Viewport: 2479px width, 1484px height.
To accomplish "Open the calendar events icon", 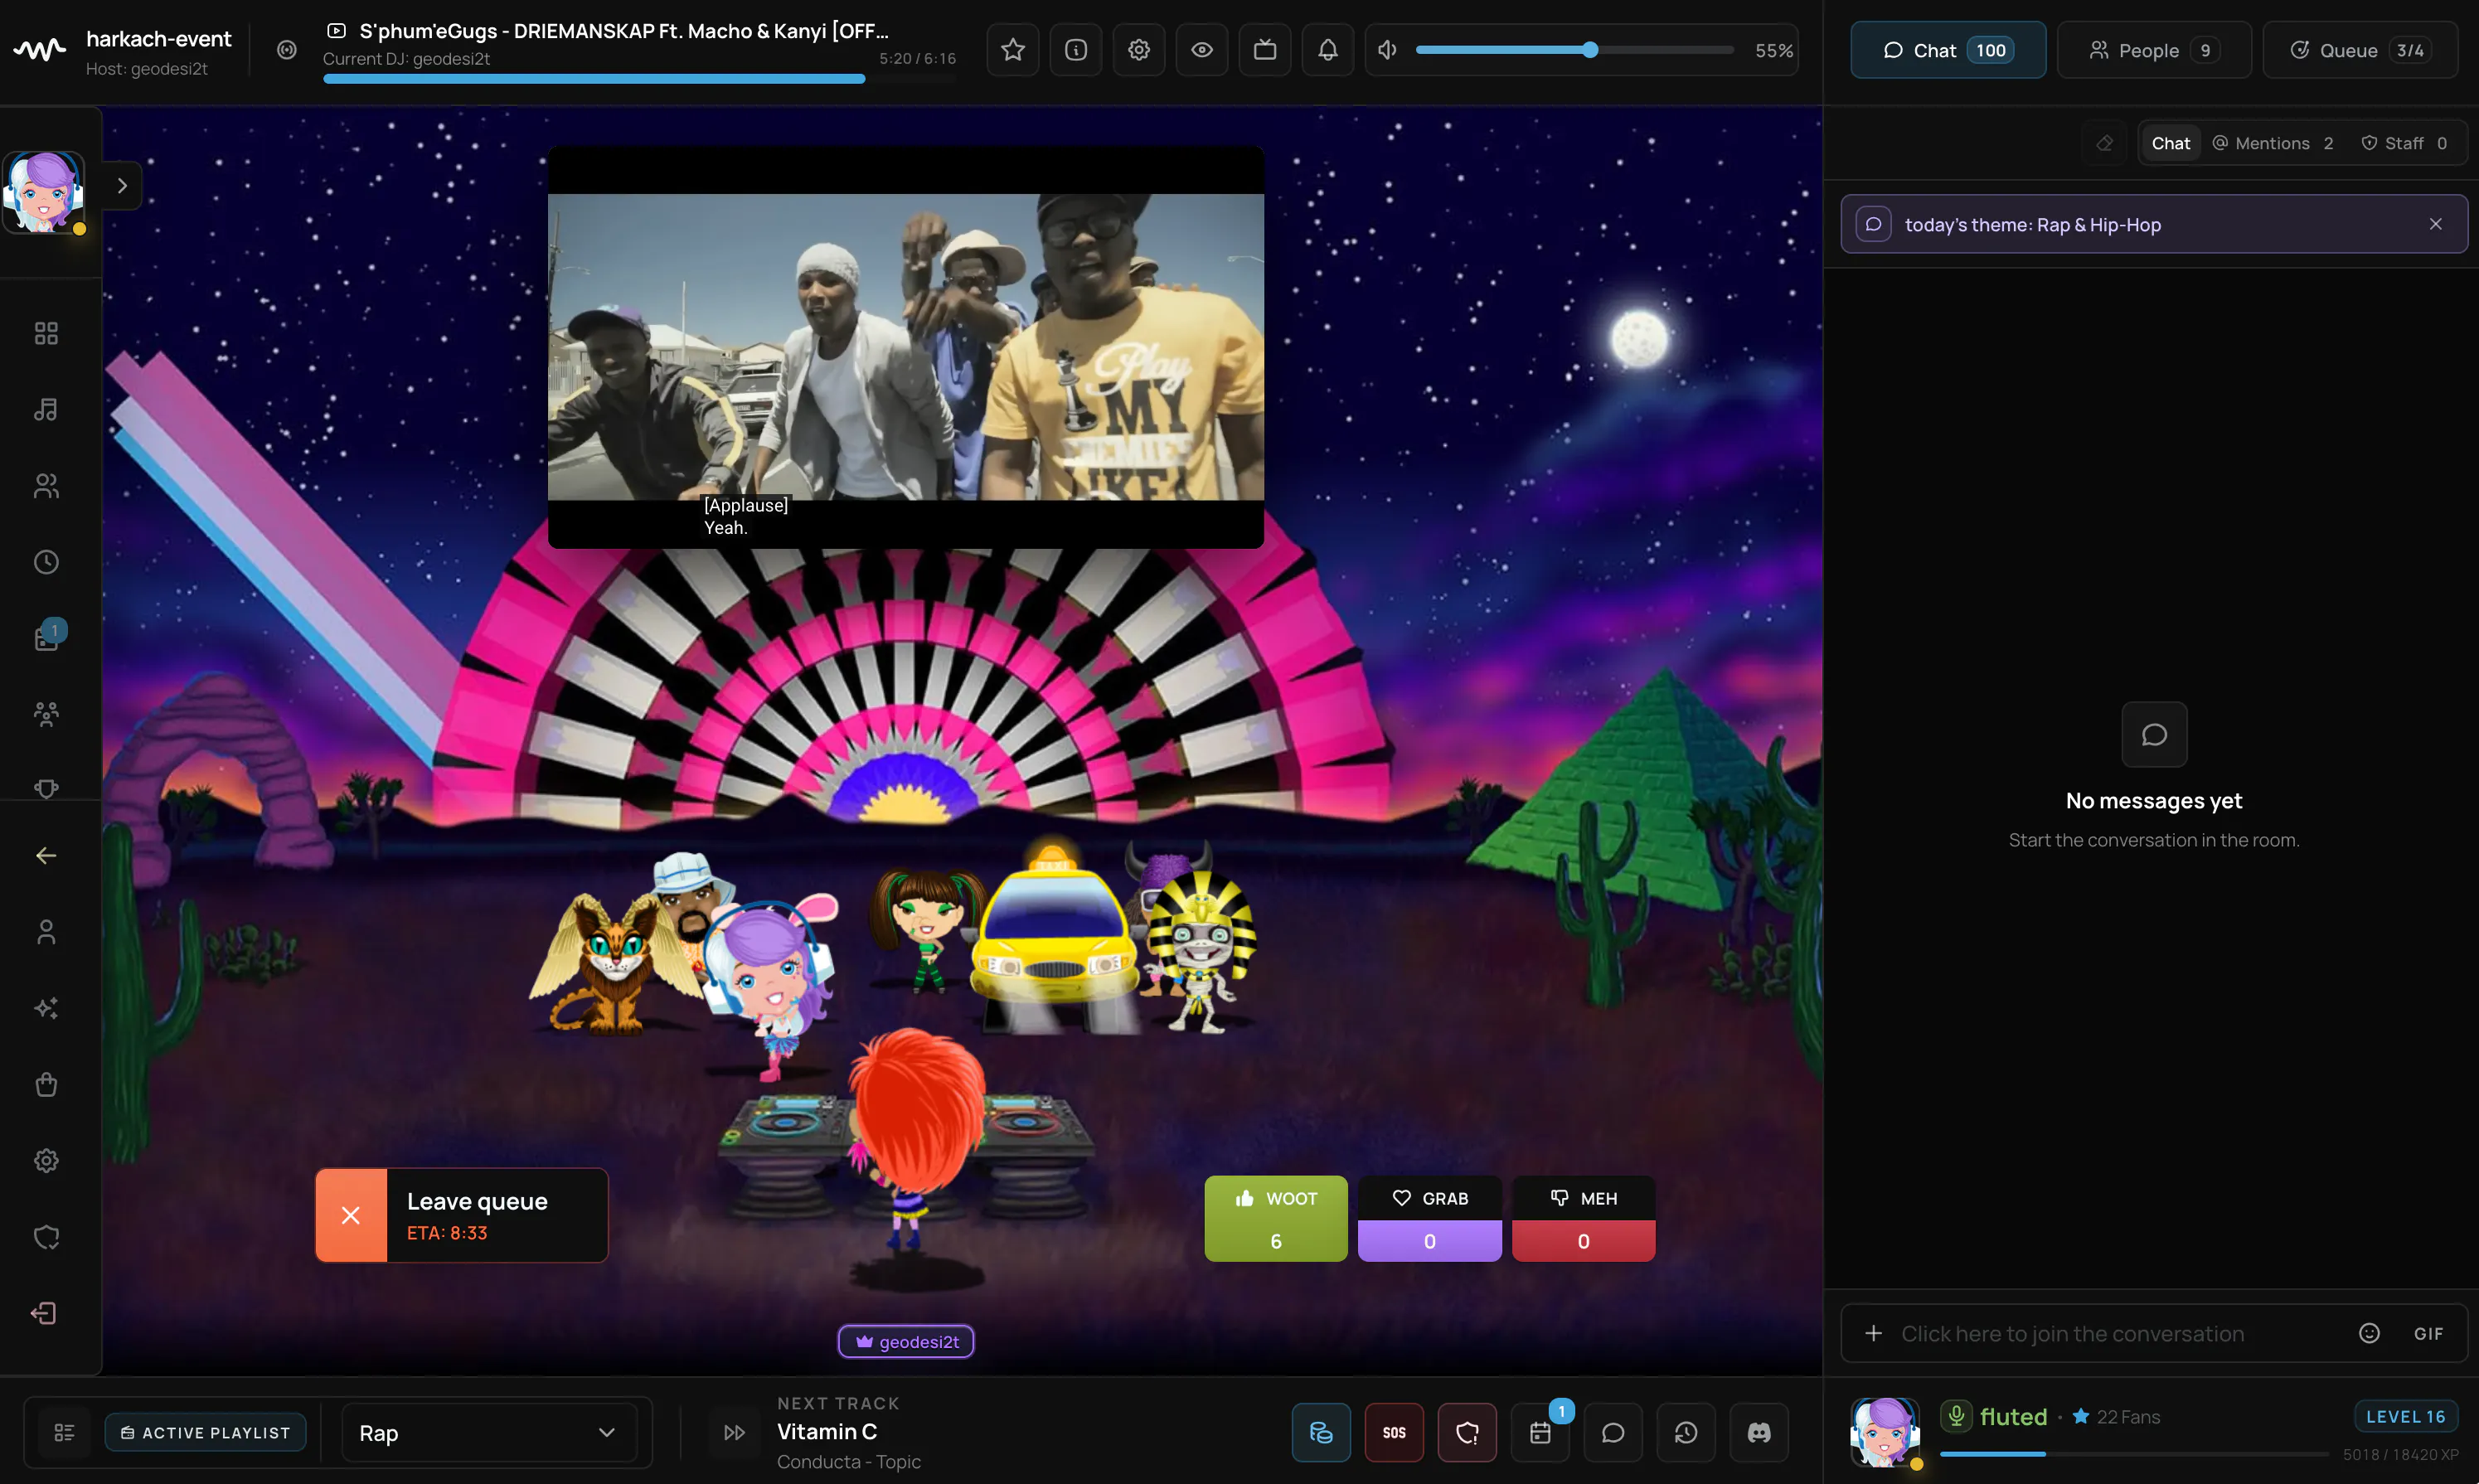I will click(1540, 1433).
